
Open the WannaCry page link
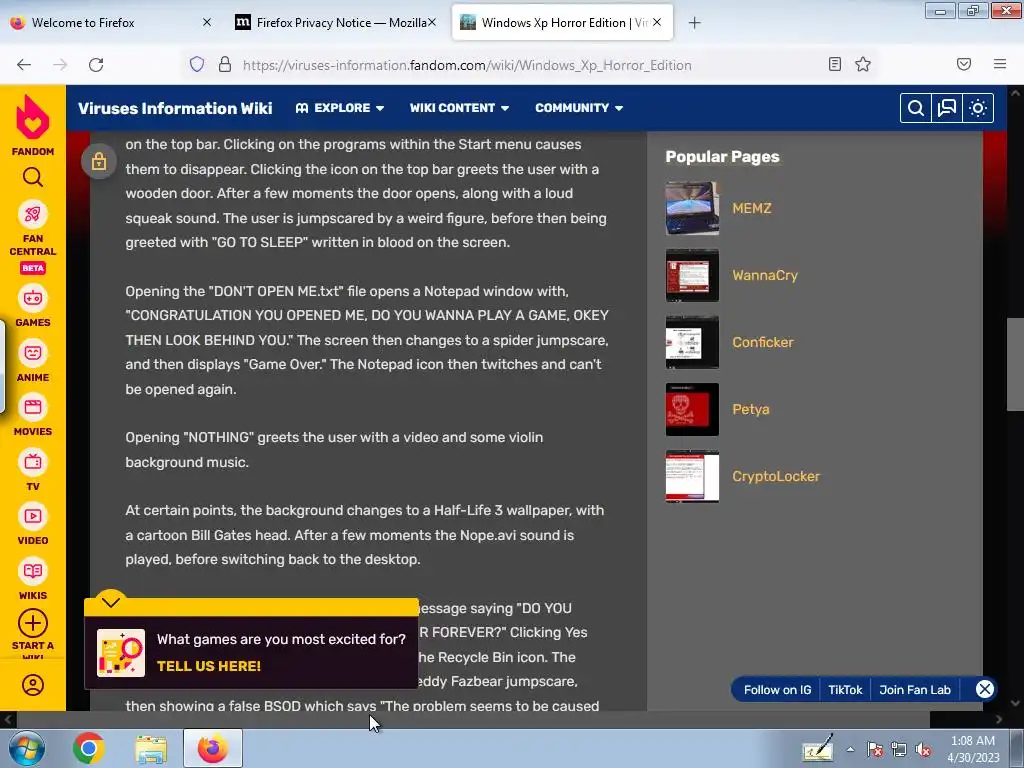click(x=765, y=275)
